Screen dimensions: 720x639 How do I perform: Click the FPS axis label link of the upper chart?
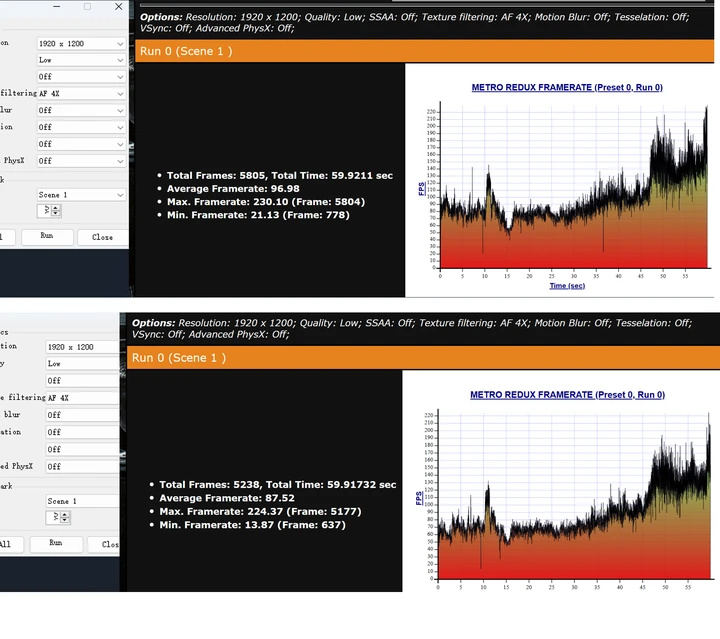[422, 189]
